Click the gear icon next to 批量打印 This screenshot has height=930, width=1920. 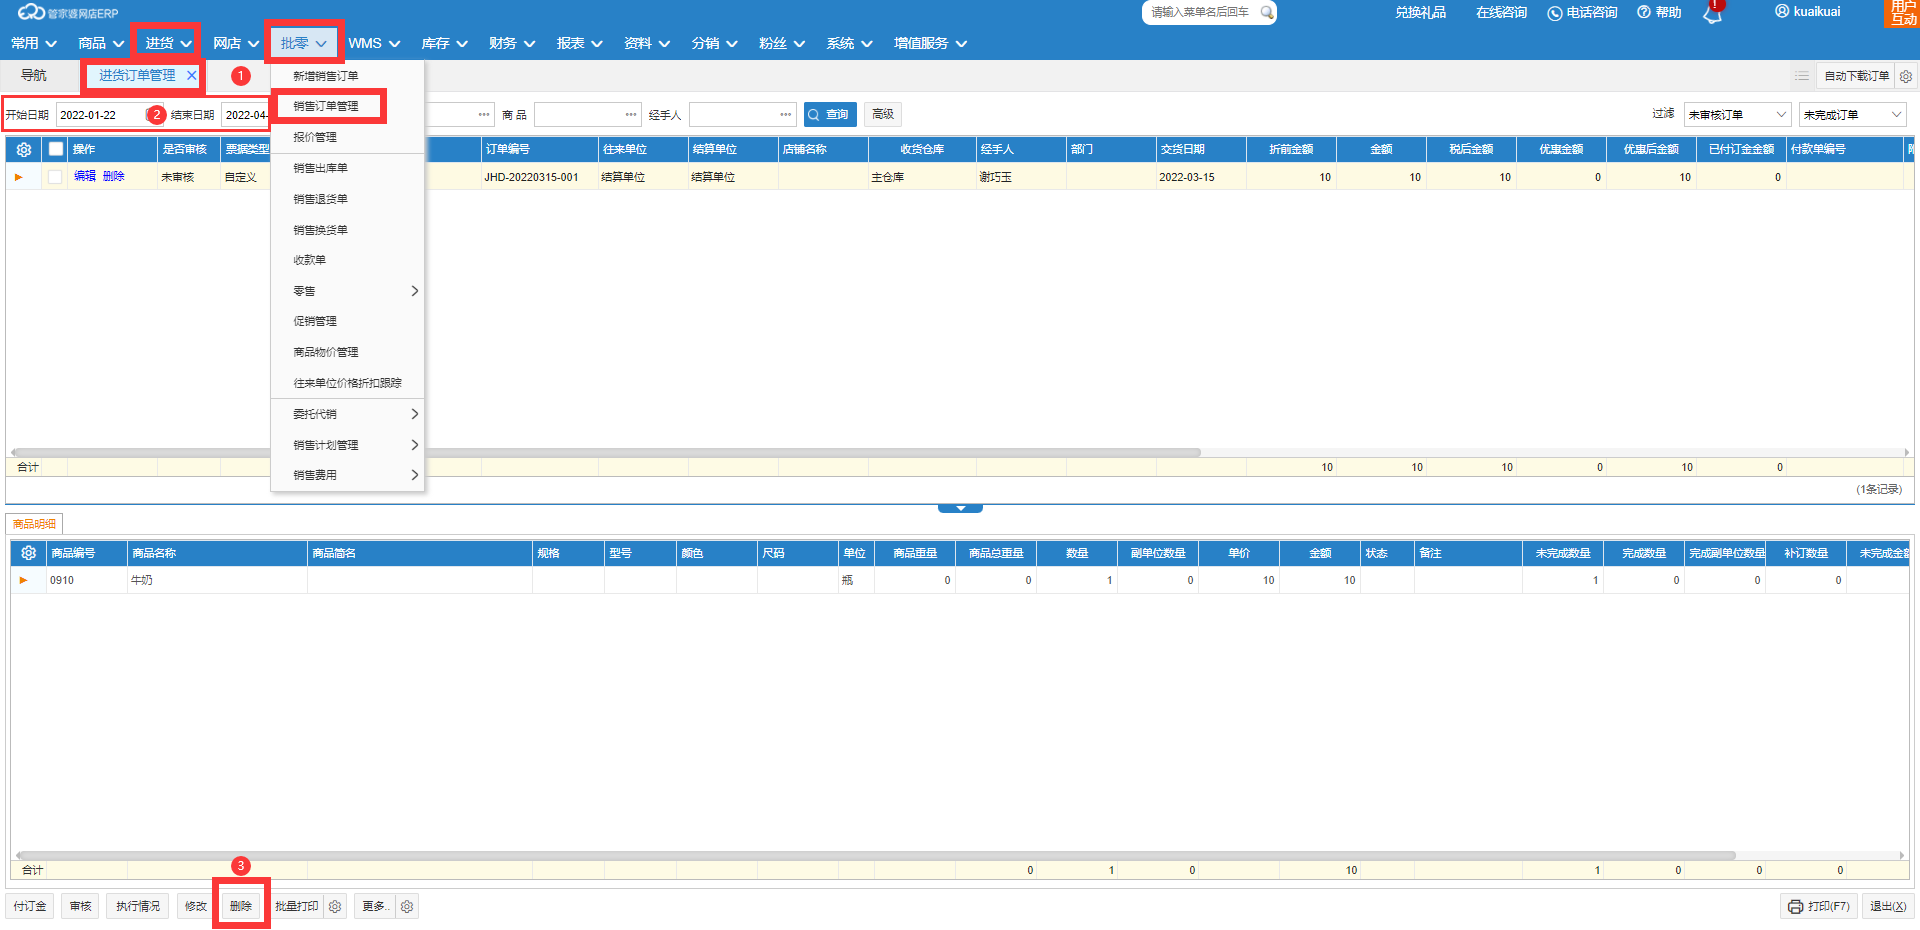(335, 907)
